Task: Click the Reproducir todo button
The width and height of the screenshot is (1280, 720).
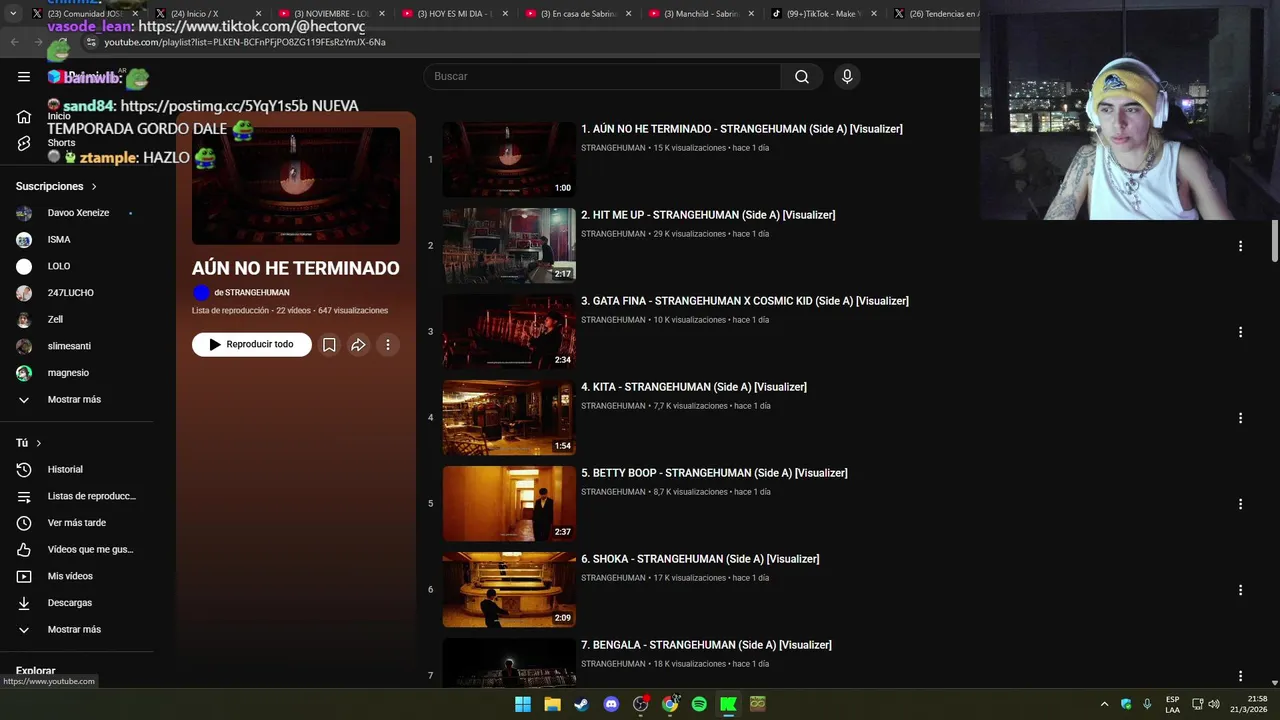Action: (x=252, y=344)
